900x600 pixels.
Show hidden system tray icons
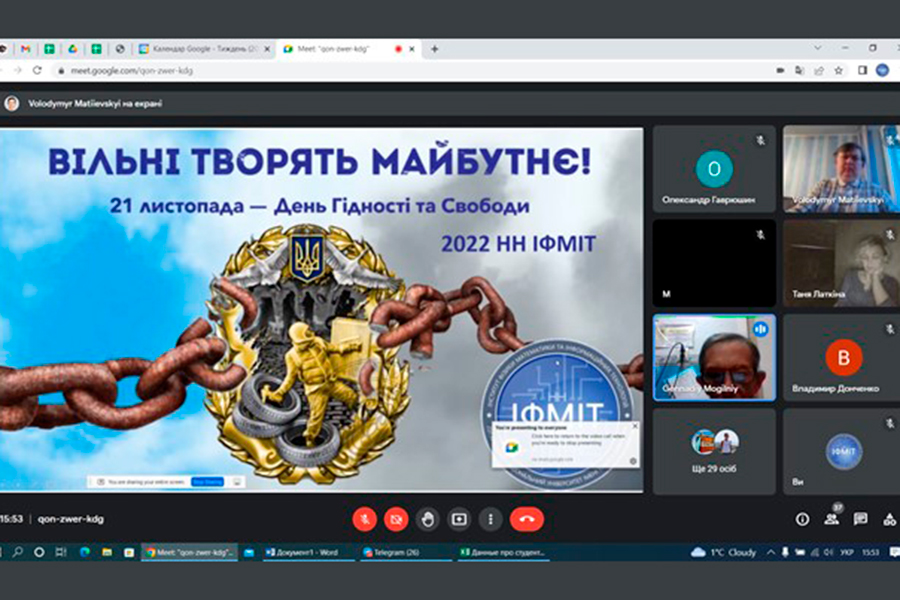point(771,552)
